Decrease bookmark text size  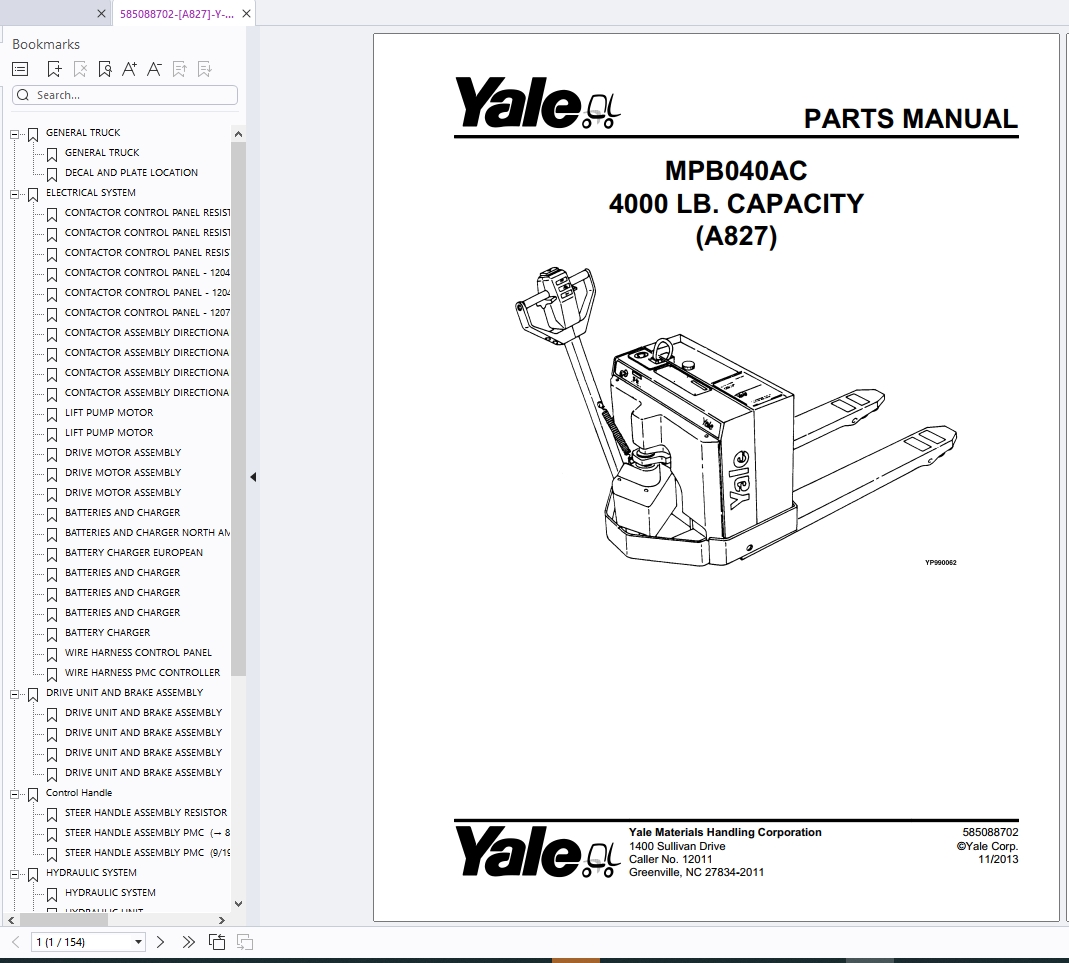coord(155,69)
